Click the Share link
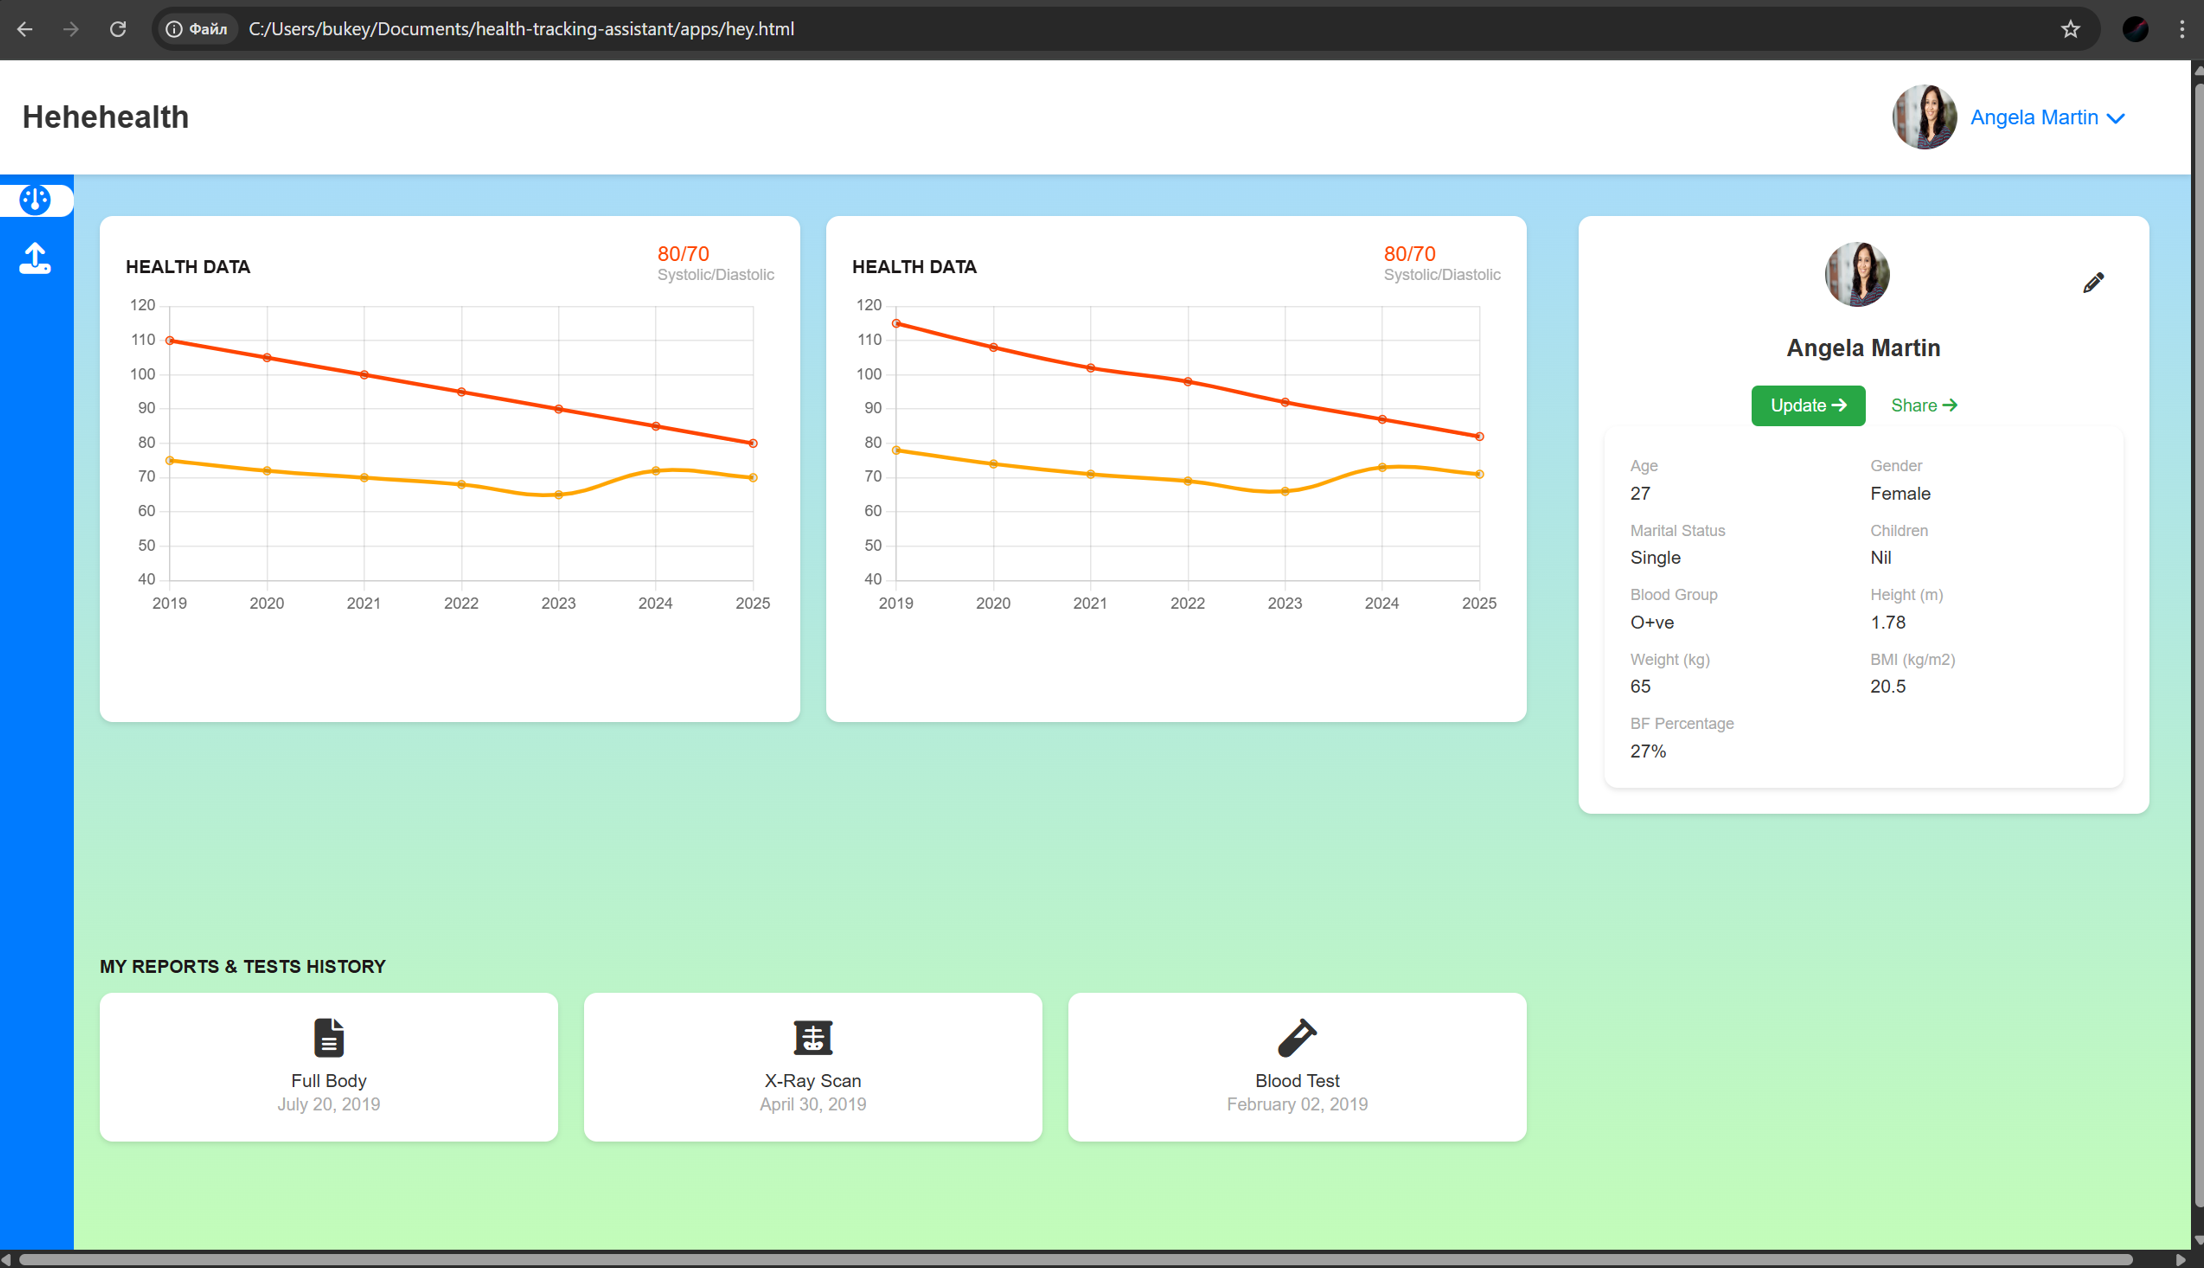The height and width of the screenshot is (1268, 2204). click(x=1923, y=405)
